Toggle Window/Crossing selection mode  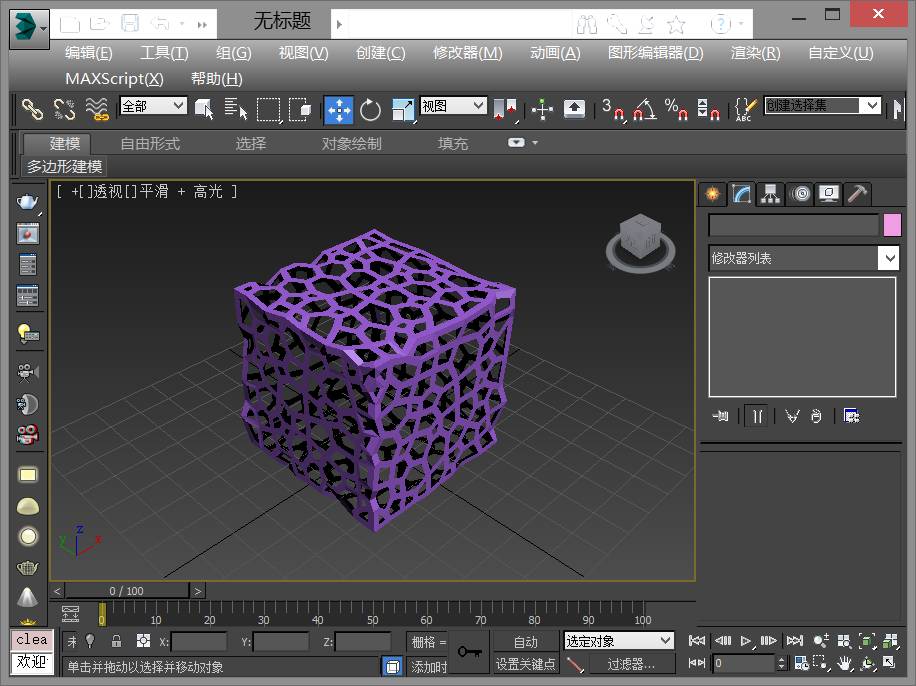coord(300,109)
